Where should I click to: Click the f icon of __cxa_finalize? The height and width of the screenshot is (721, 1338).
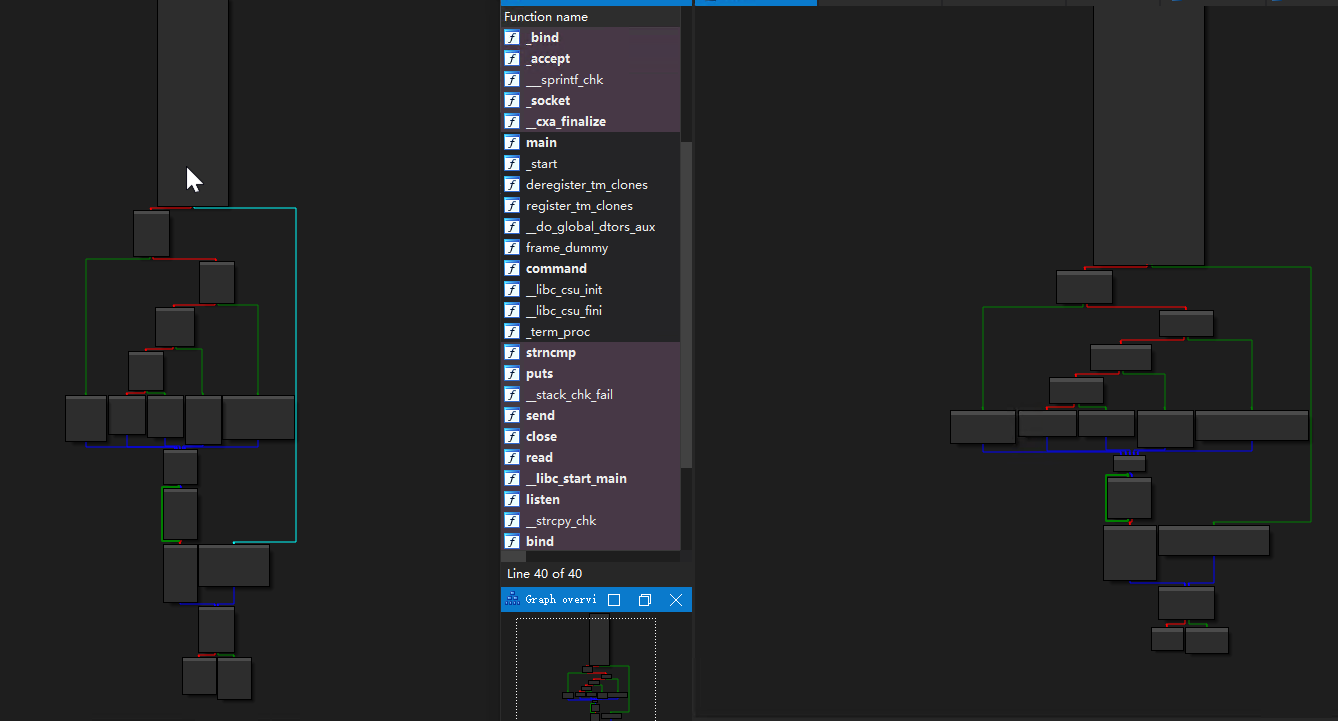click(512, 122)
